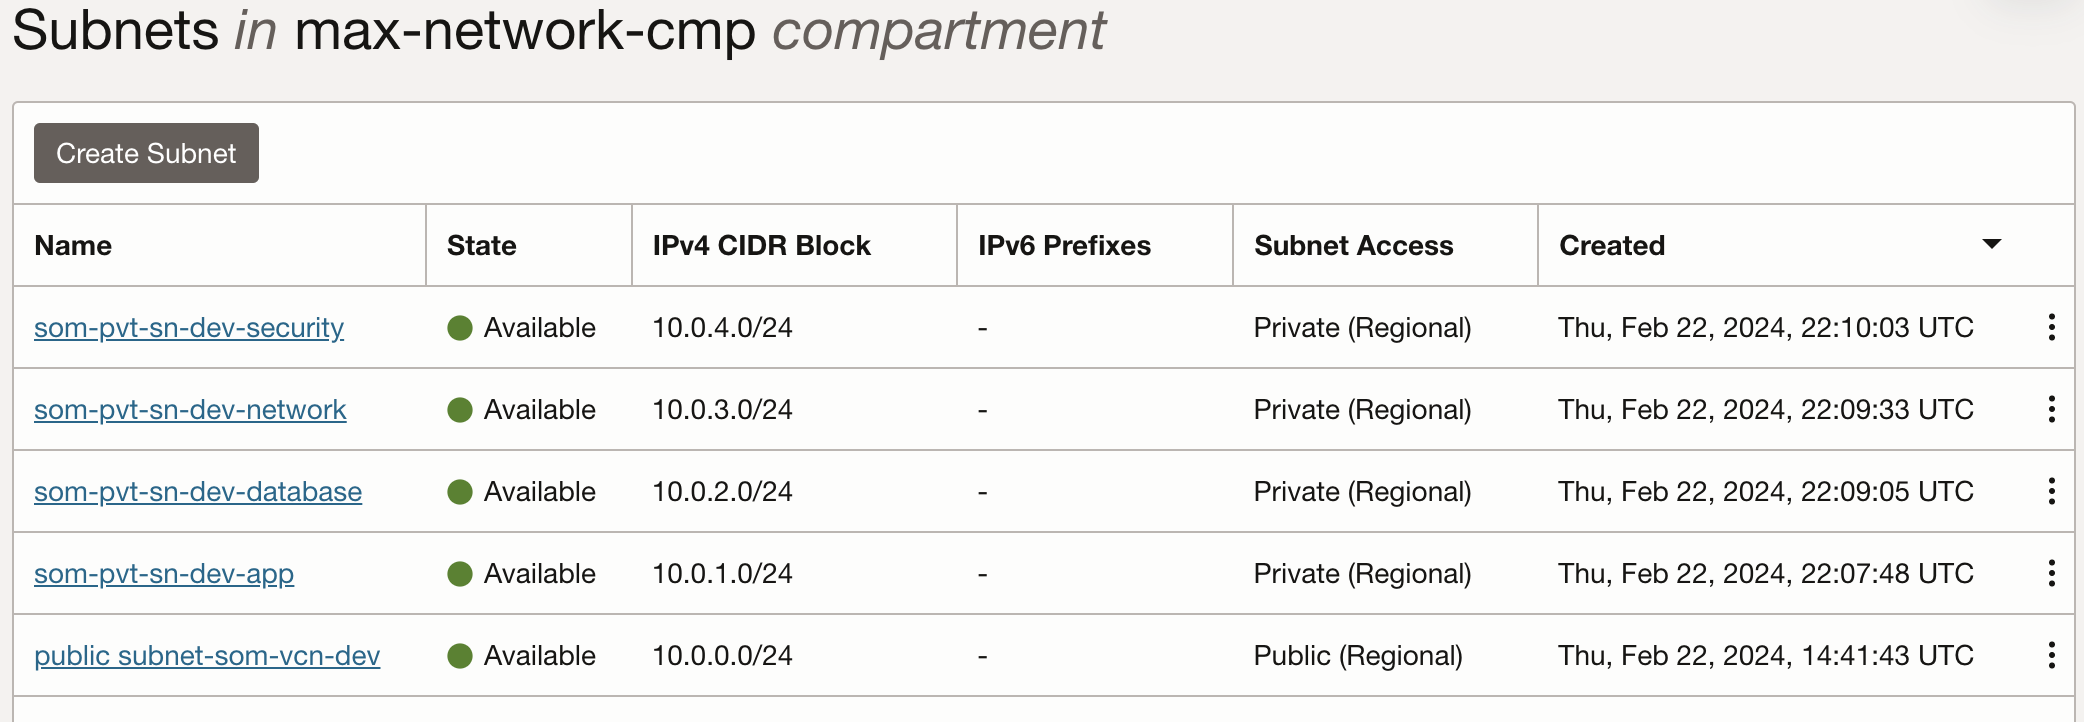Click the Subnet Access column header
This screenshot has width=2084, height=722.
point(1353,246)
